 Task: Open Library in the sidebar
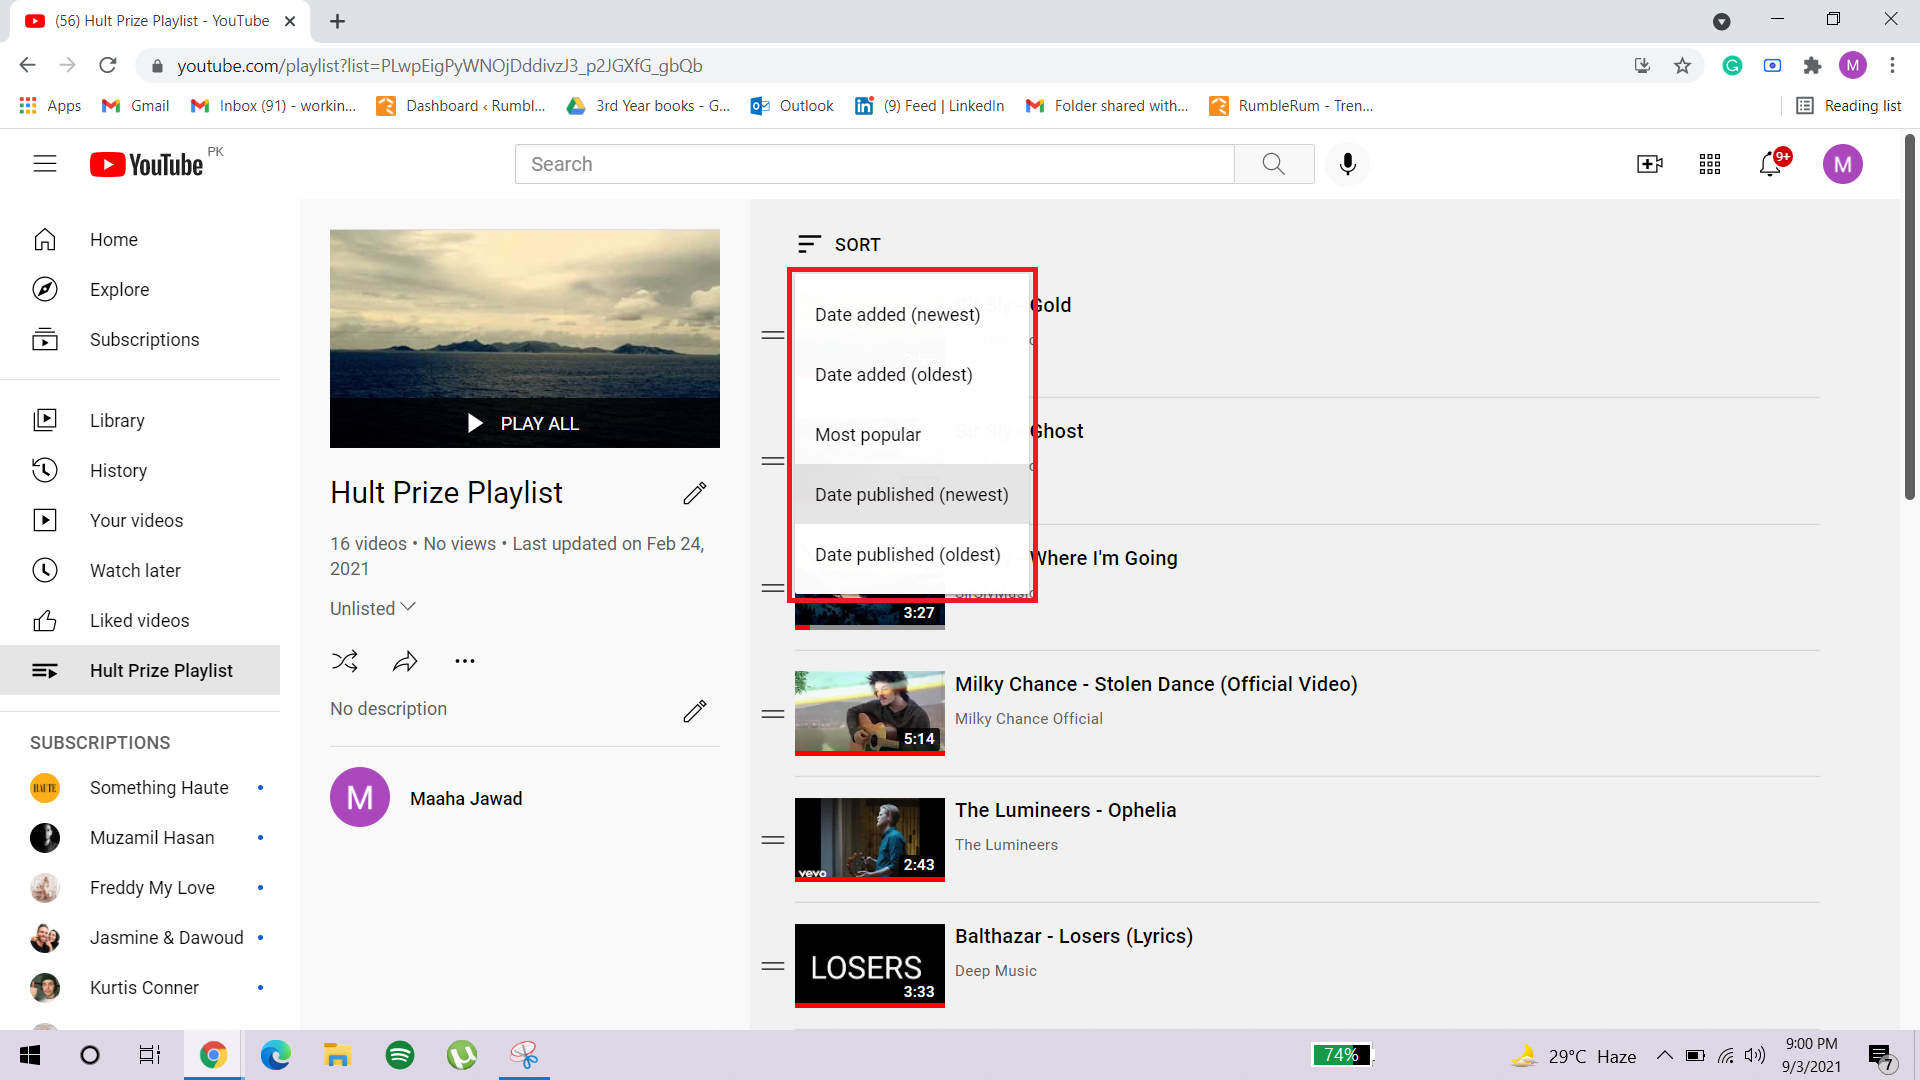point(140,420)
